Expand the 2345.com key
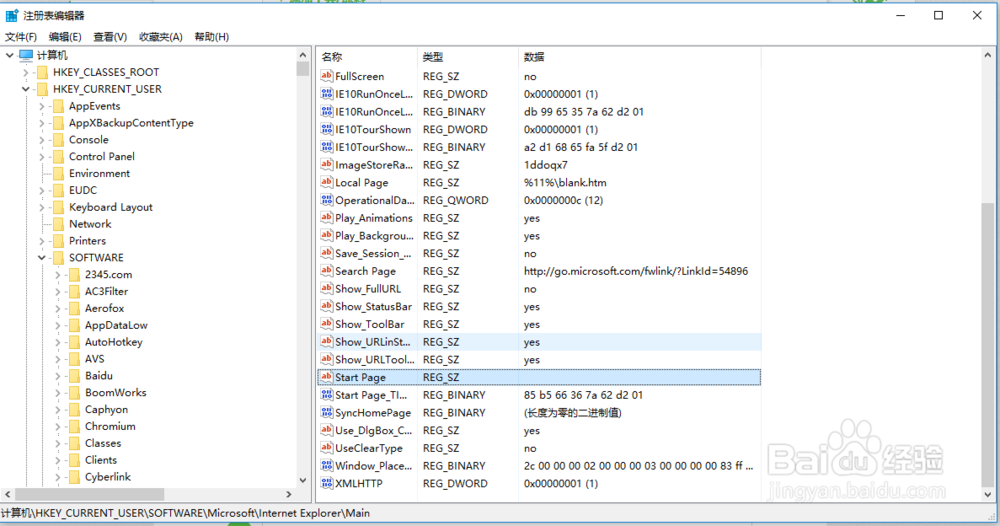Screen dimensions: 1000x526 click(57, 275)
